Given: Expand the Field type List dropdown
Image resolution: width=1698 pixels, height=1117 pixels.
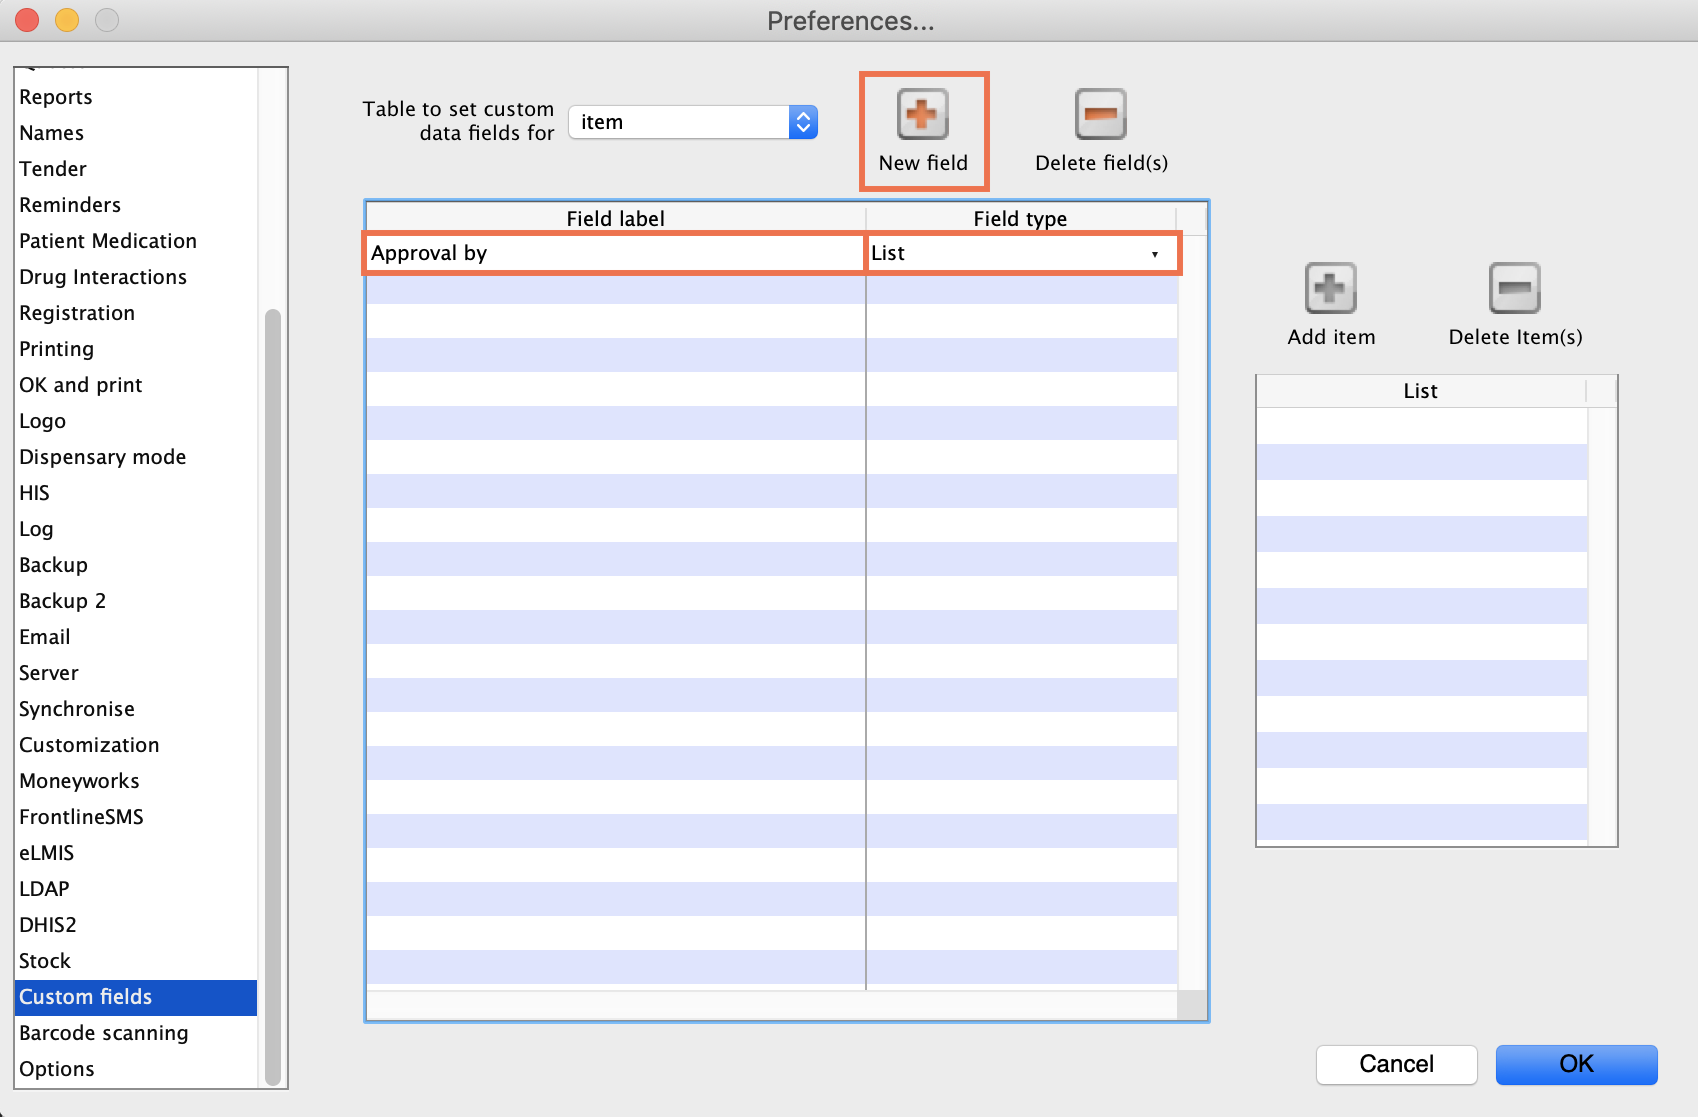Looking at the screenshot, I should [x=1154, y=254].
